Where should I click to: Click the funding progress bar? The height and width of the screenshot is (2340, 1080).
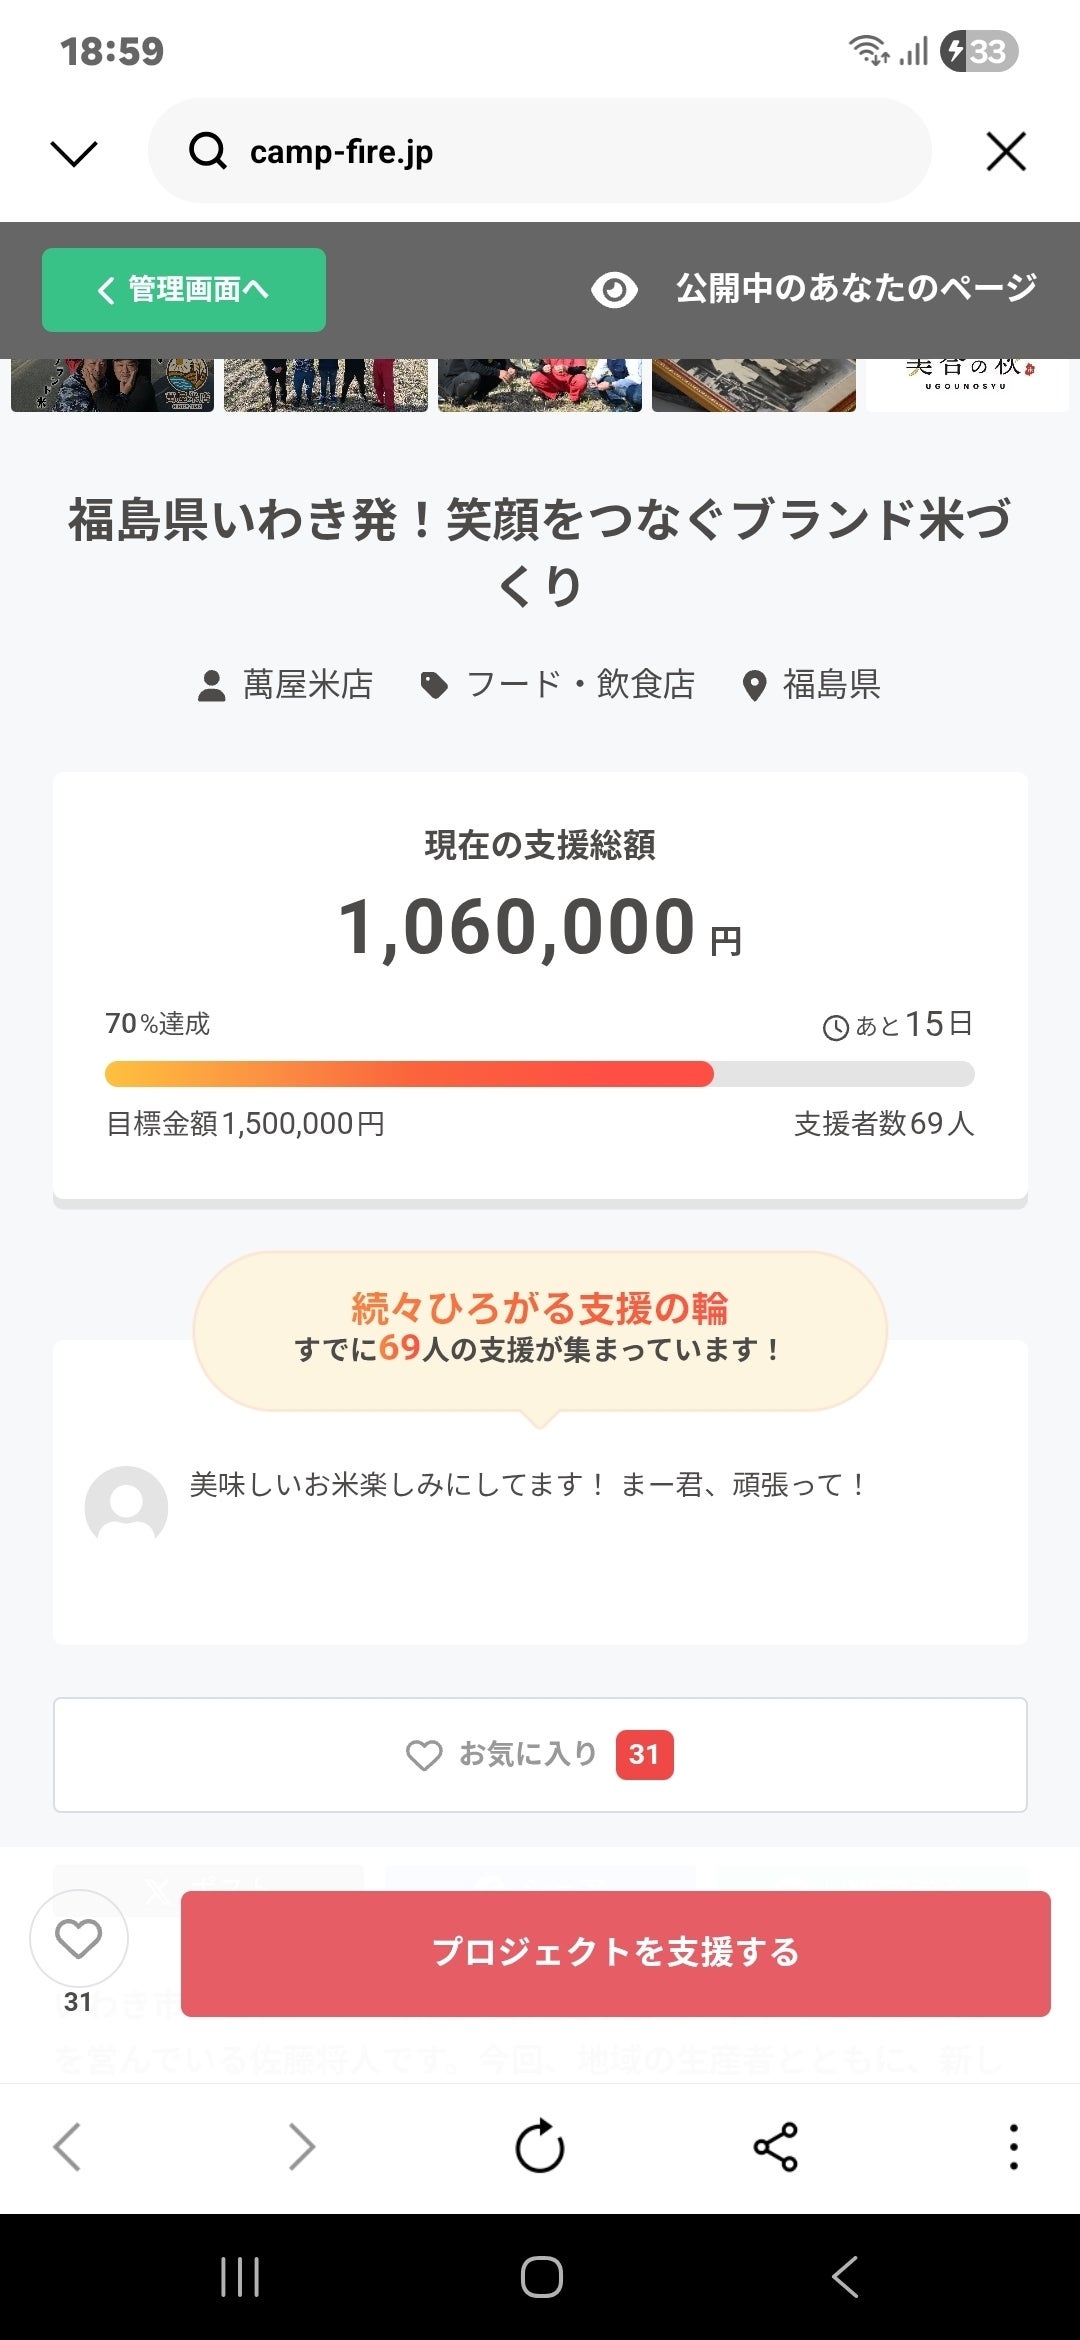pos(540,1074)
